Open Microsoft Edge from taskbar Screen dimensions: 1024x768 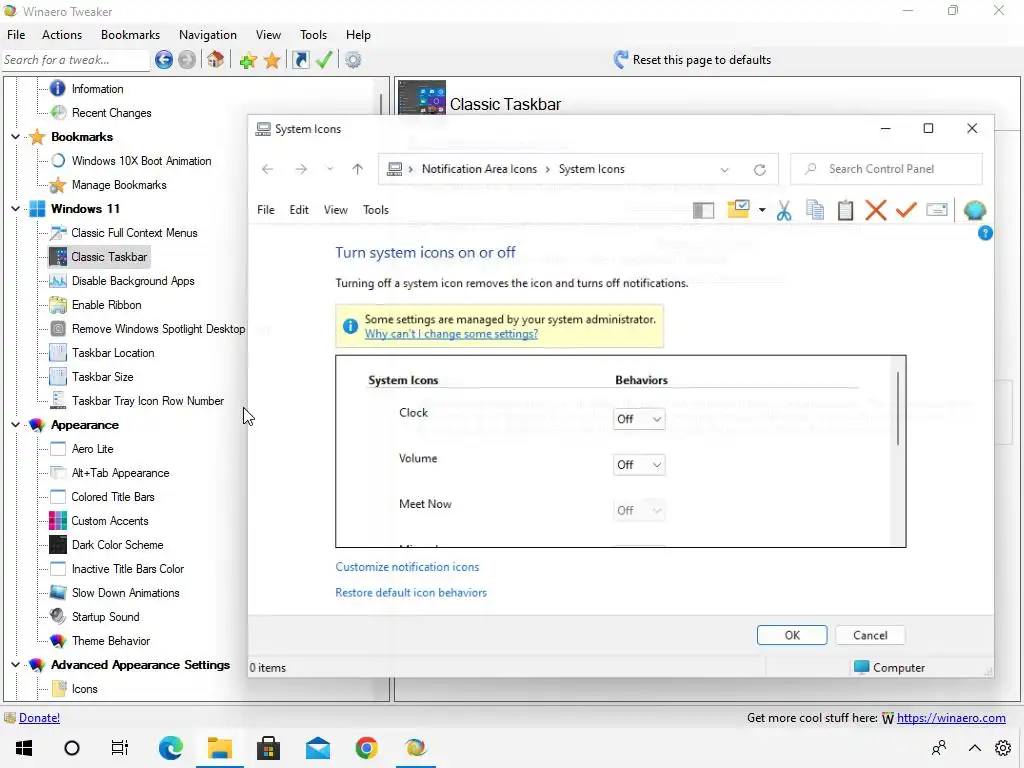(x=171, y=748)
